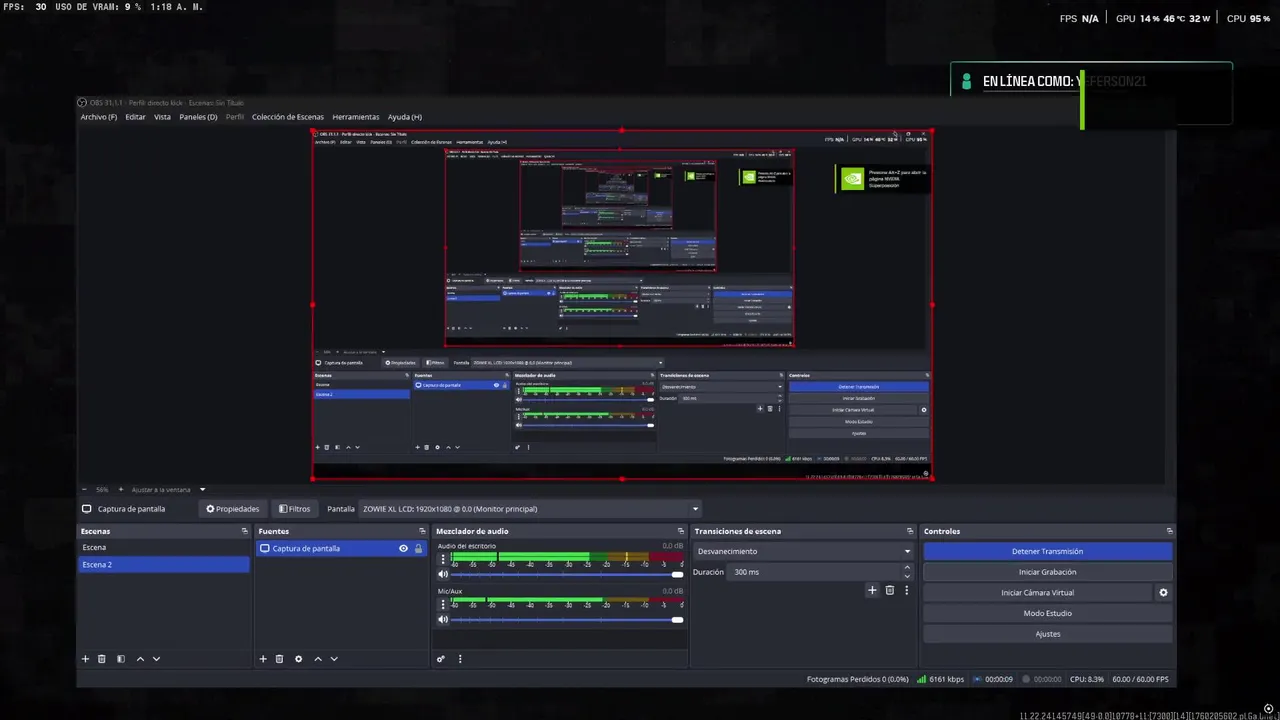Pop out Transiciones de escena dock
This screenshot has height=720, width=1280.
coord(910,531)
